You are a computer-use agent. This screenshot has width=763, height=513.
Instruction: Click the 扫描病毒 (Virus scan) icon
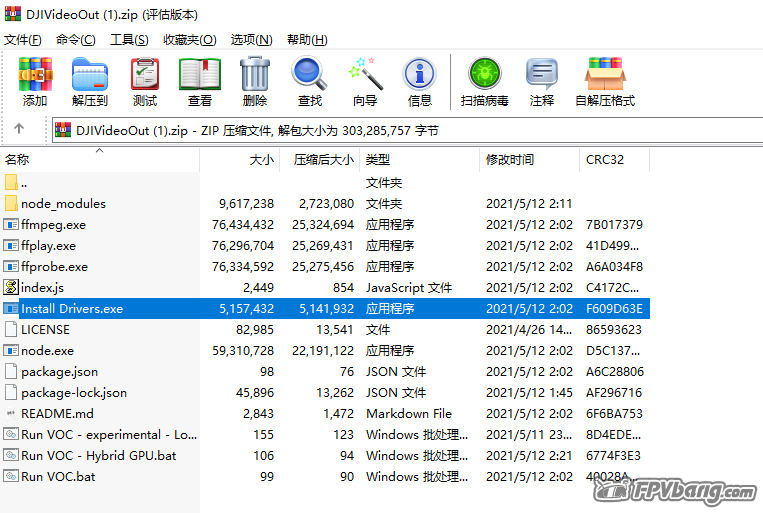485,74
